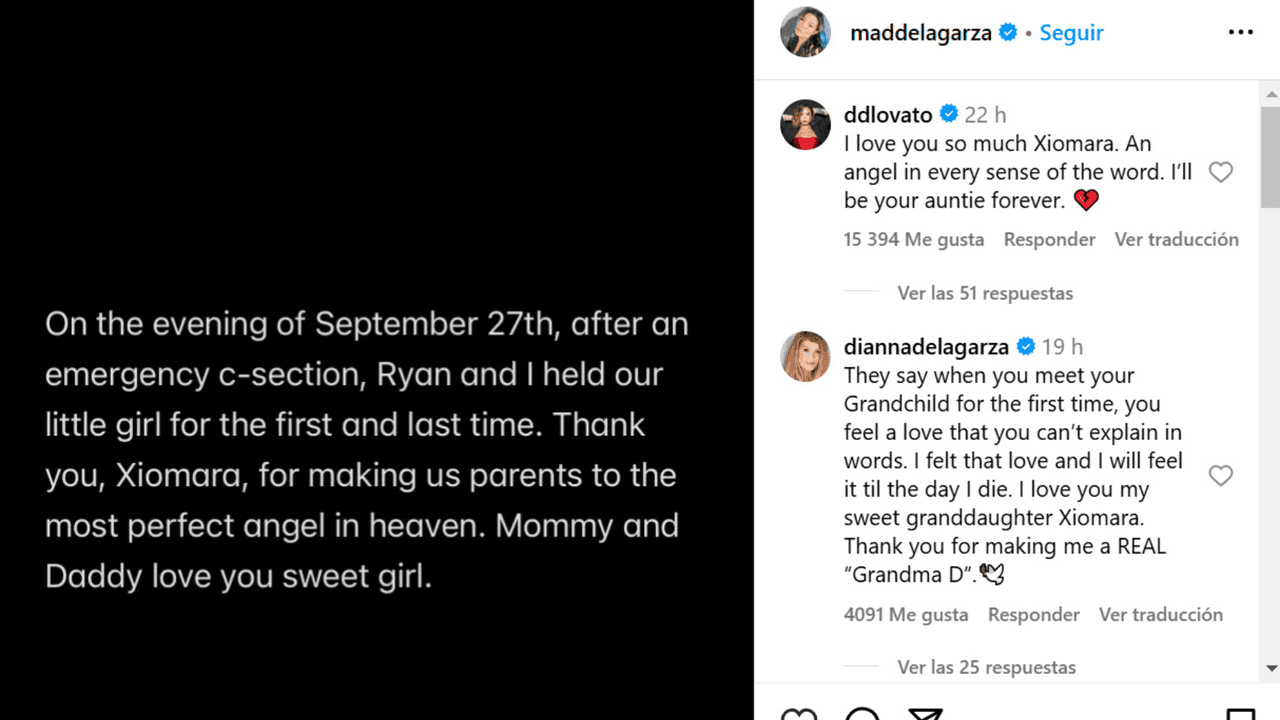Expand 'Ver las 25 respuestas' under diannadelagarza's comment

[x=986, y=667]
